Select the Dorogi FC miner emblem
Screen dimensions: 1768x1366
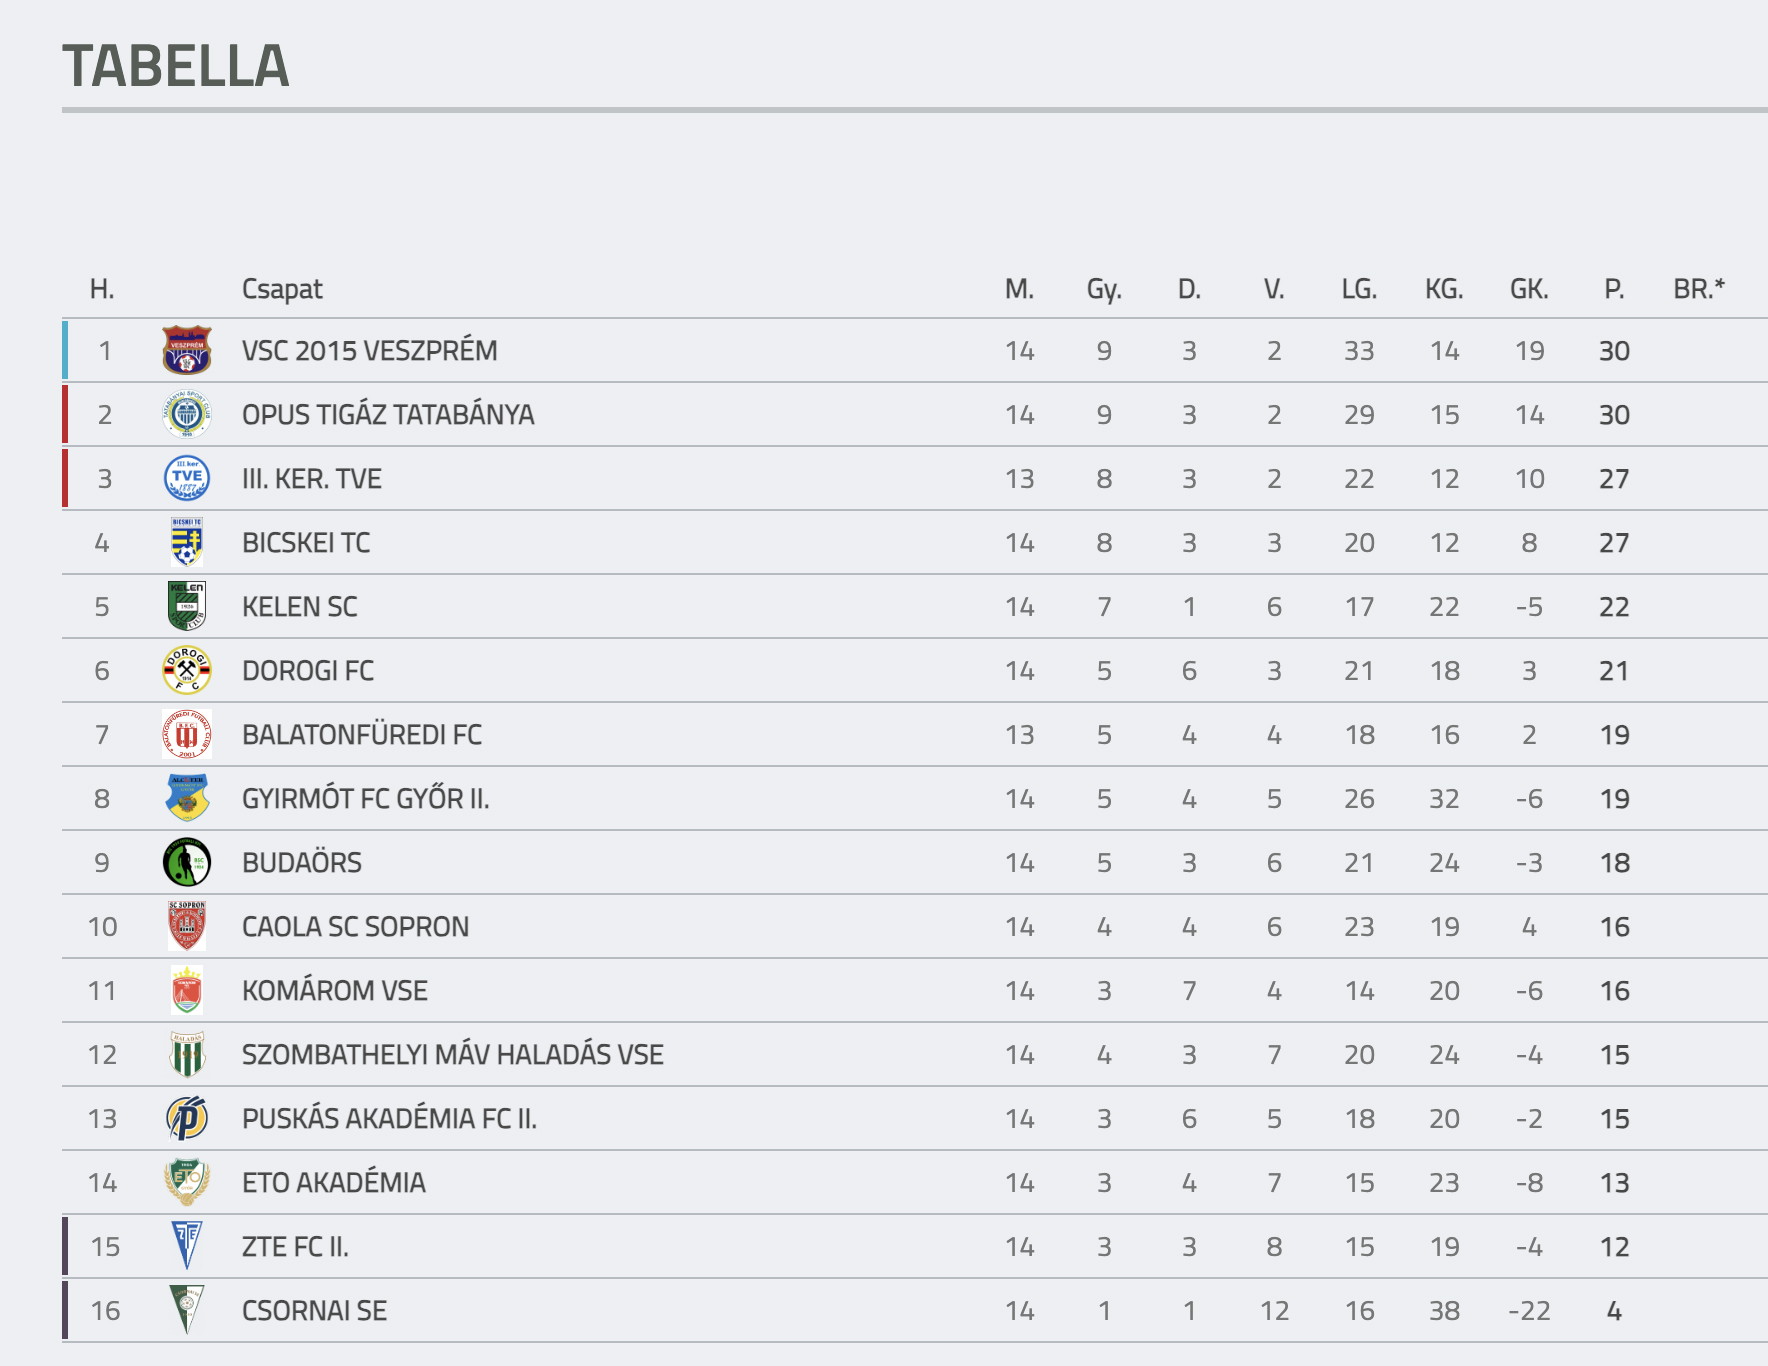click(187, 670)
